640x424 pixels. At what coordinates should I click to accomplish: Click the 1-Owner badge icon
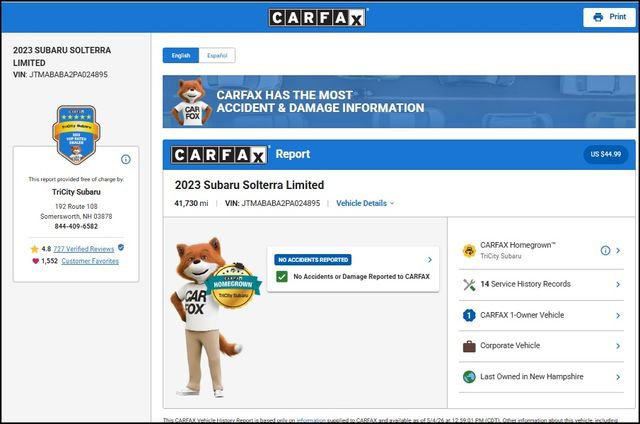point(469,315)
